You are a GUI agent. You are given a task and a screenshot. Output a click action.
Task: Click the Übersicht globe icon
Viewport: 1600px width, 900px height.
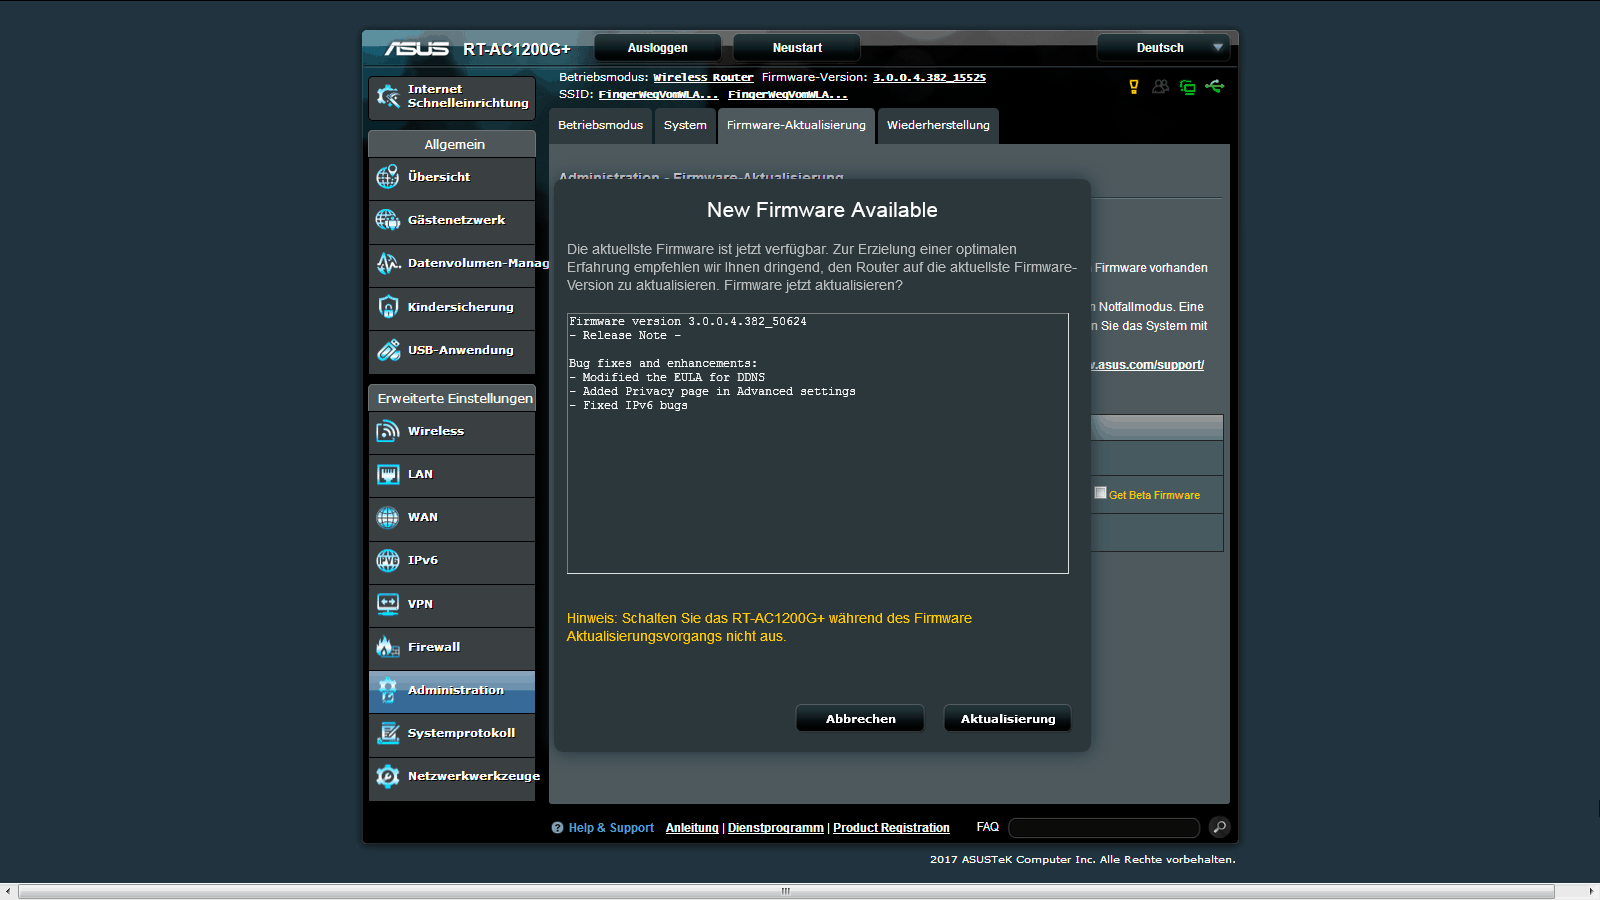tap(388, 178)
